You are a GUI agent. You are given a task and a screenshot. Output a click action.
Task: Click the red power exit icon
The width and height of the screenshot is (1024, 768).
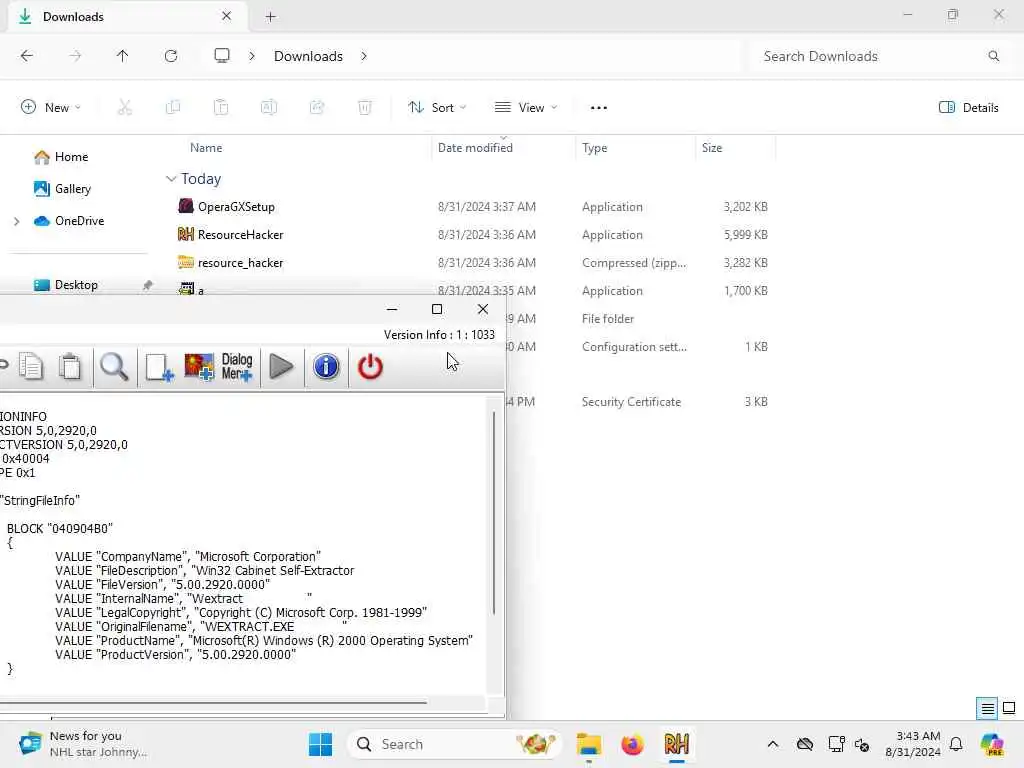[370, 366]
